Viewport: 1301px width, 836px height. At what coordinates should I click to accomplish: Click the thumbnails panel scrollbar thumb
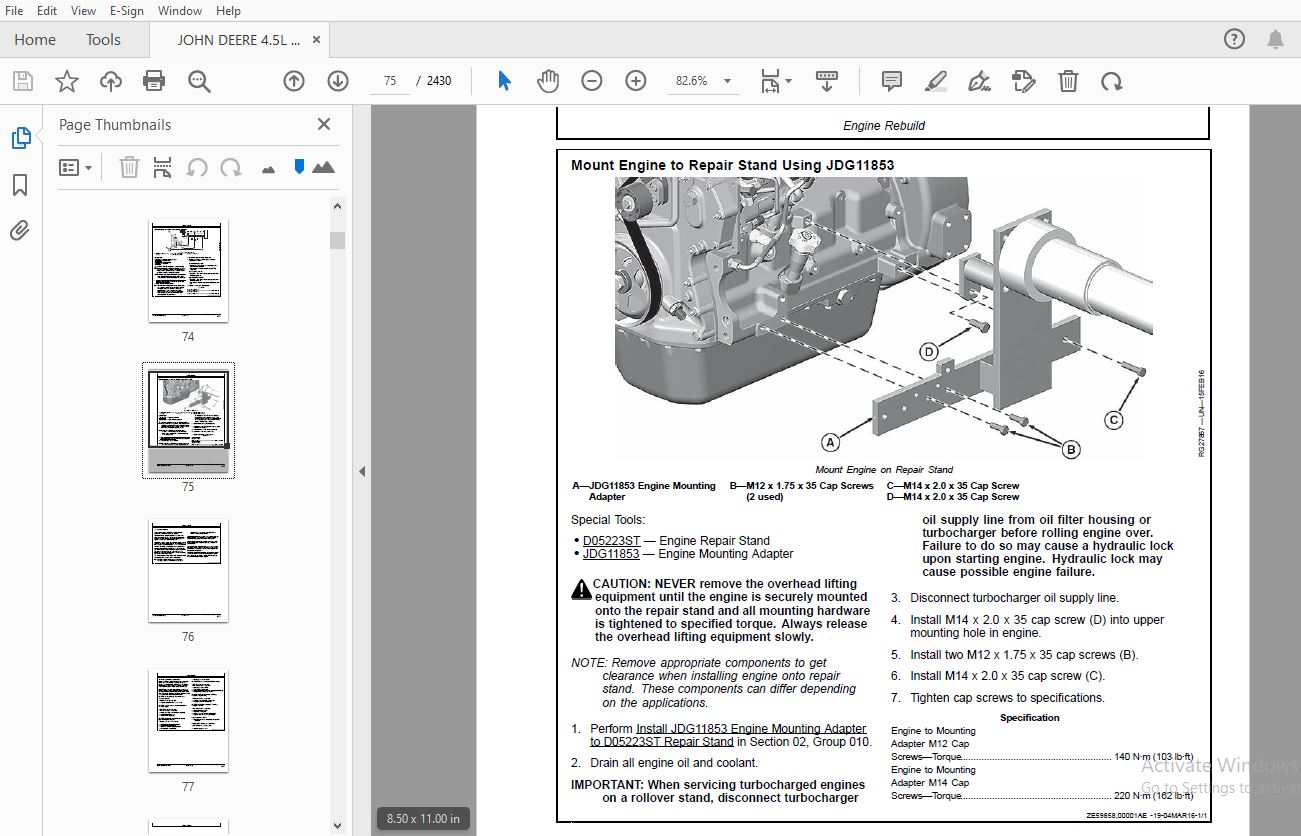tap(337, 240)
